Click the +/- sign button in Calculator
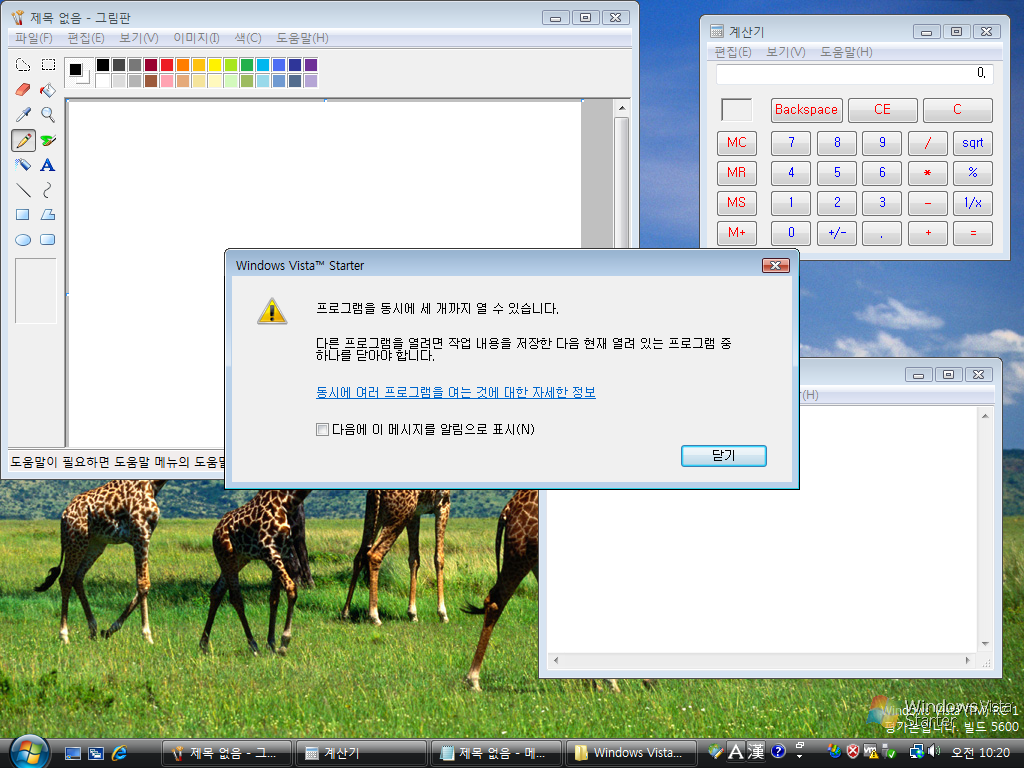 click(x=837, y=232)
